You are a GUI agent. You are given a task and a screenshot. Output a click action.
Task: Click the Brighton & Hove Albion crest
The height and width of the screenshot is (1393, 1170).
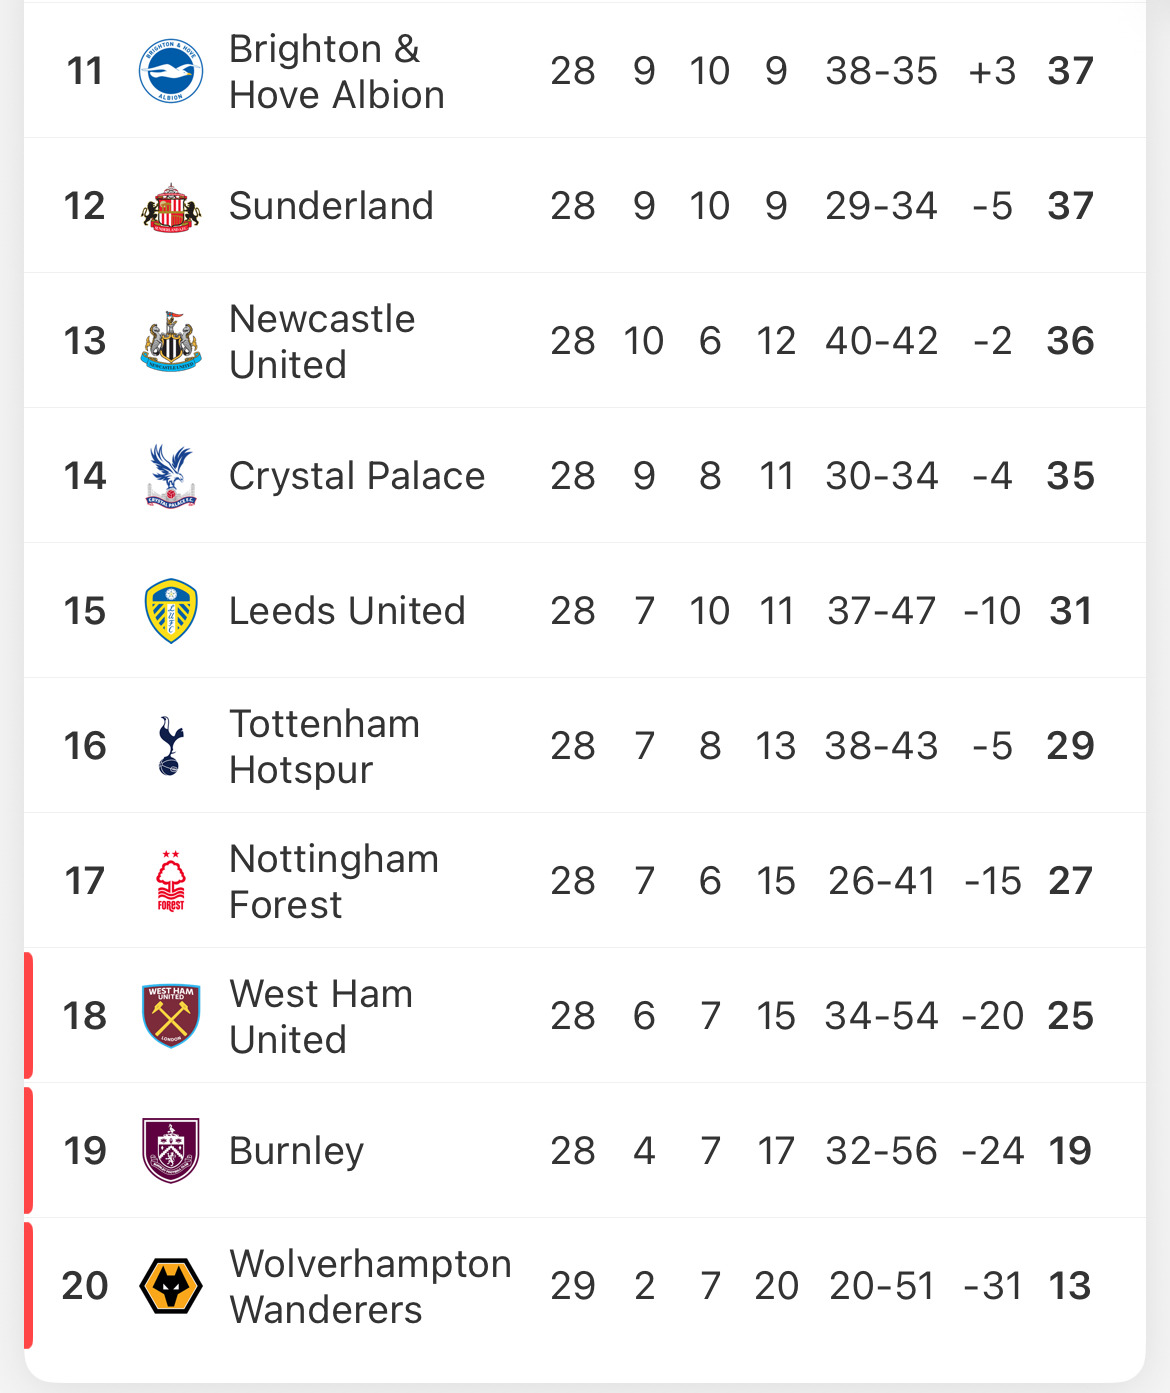coord(171,71)
